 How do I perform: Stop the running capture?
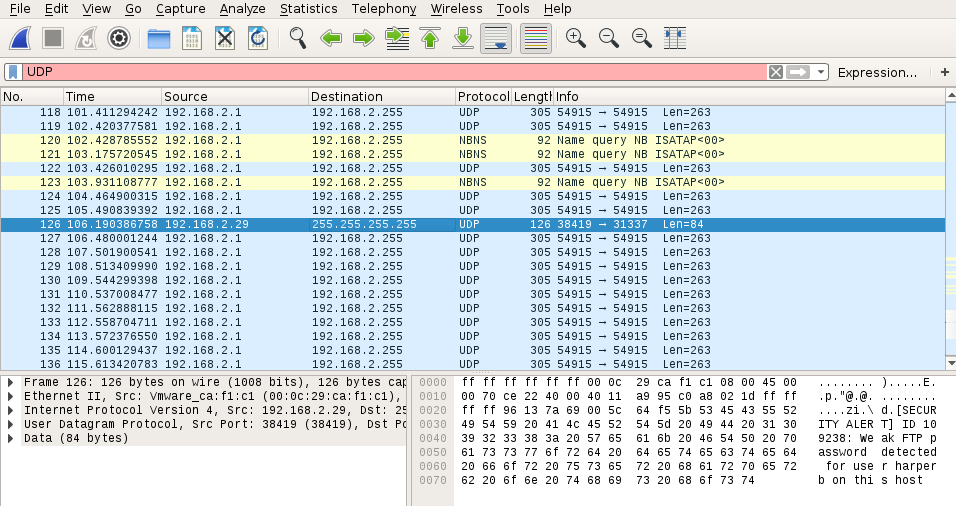pyautogui.click(x=53, y=38)
